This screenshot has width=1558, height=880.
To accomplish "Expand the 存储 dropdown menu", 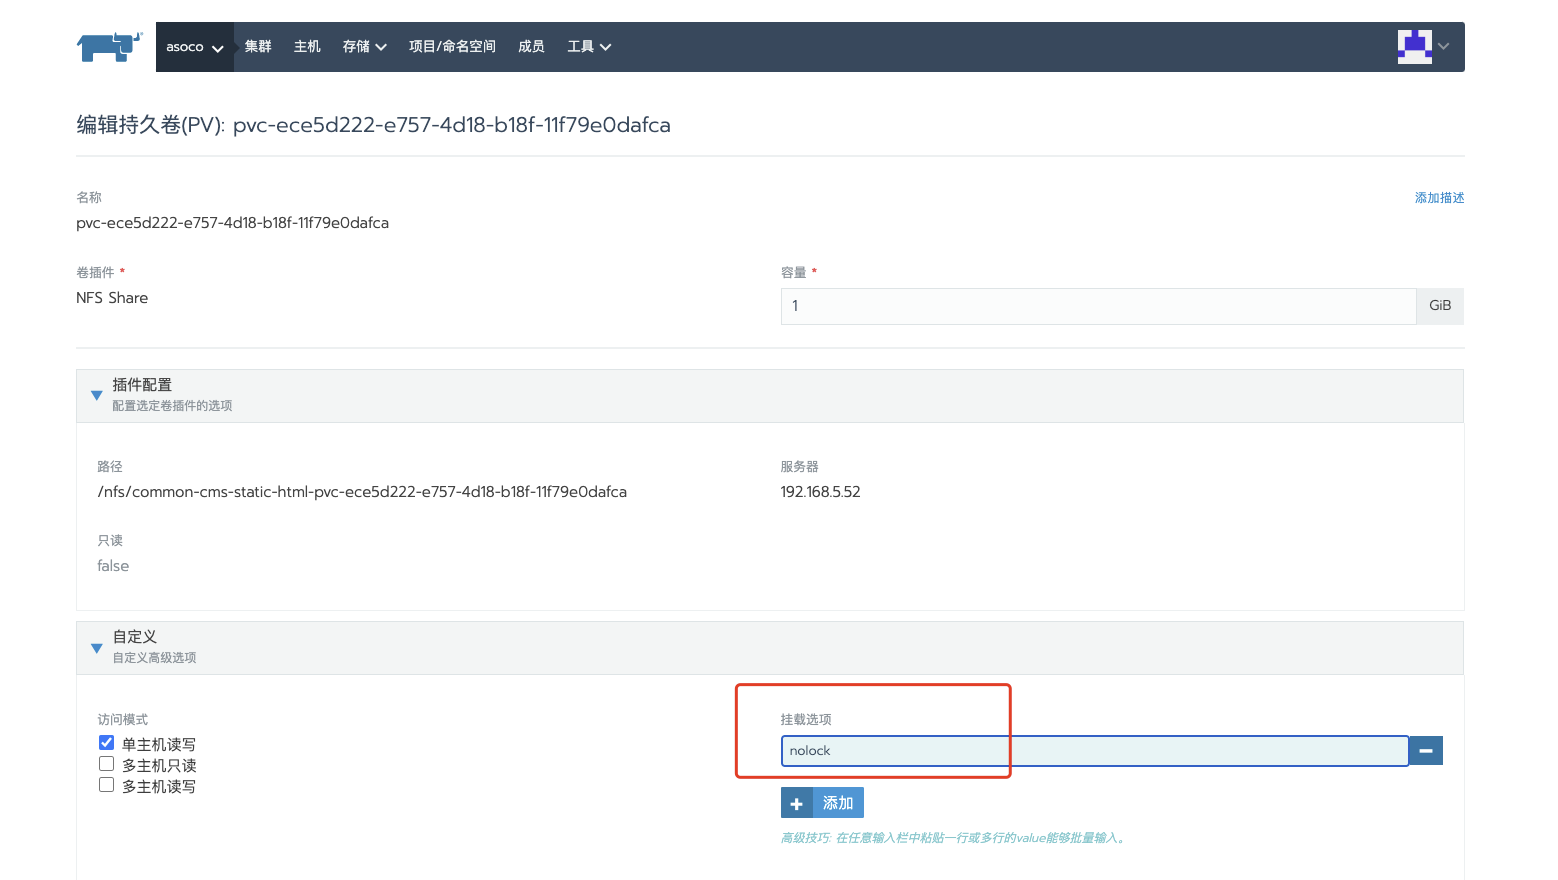I will 364,47.
